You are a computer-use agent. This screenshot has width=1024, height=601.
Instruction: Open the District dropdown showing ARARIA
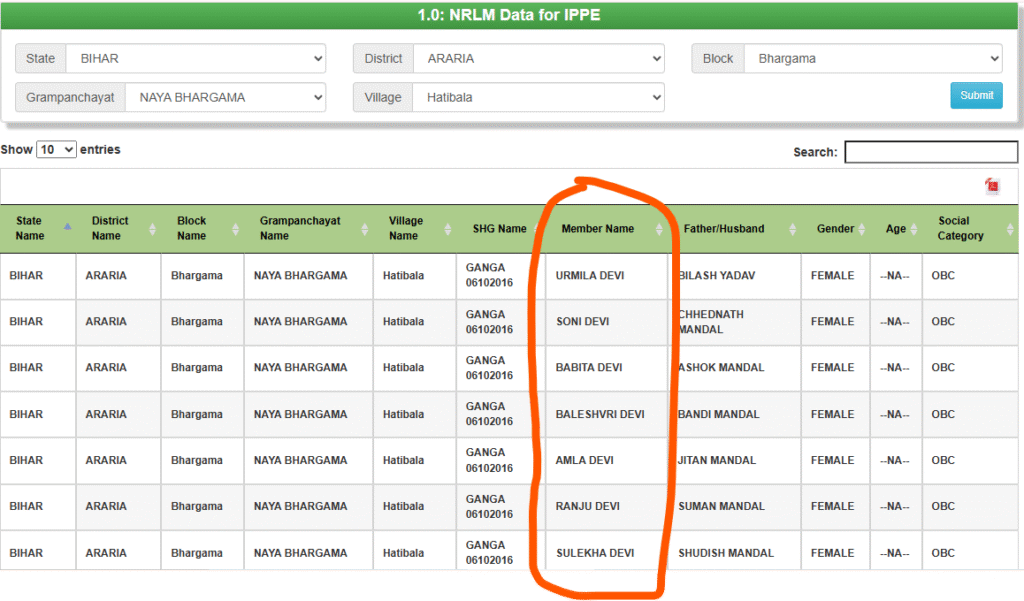tap(538, 59)
